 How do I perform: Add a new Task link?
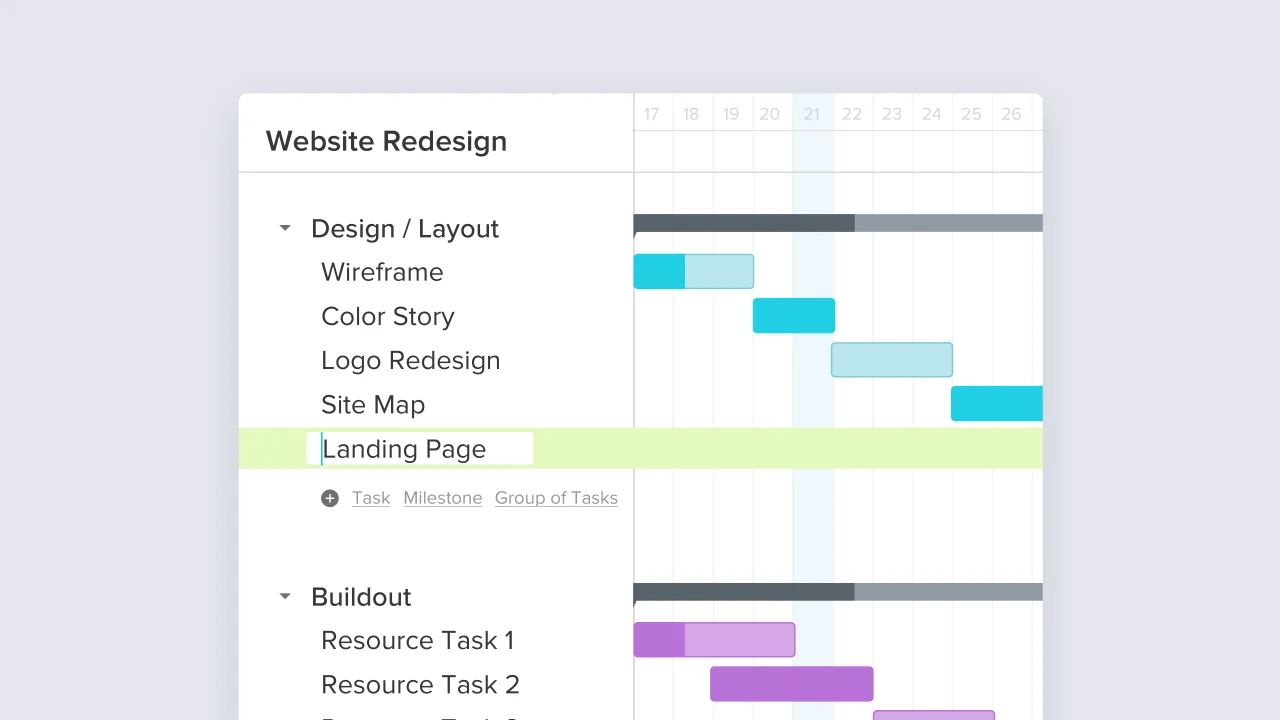[371, 498]
